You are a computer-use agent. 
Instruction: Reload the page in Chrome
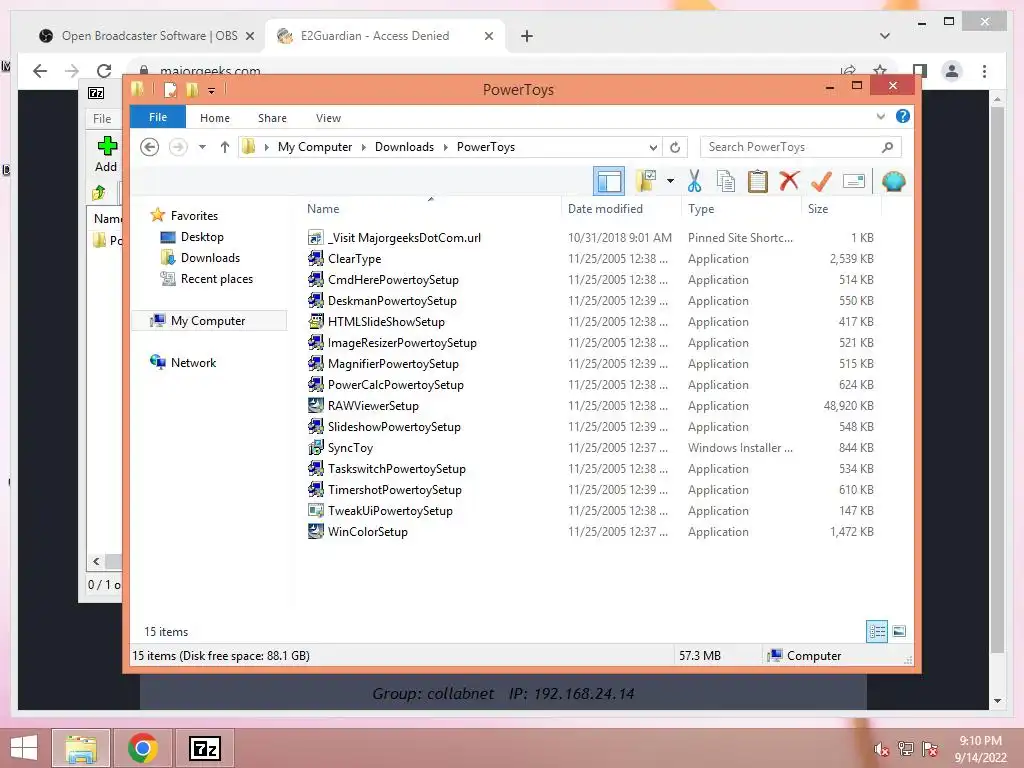(104, 70)
